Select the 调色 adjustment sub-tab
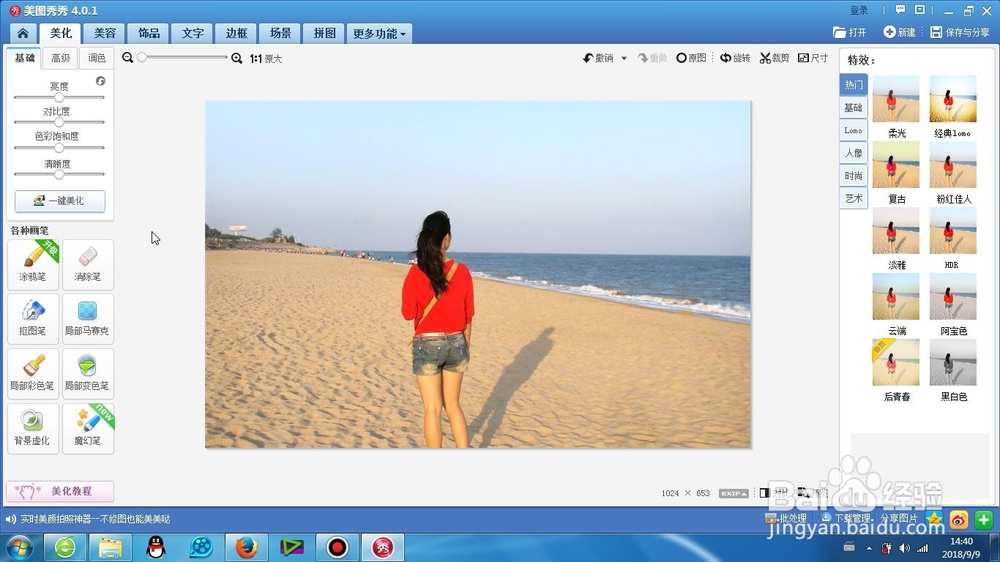1000x562 pixels. 96,58
